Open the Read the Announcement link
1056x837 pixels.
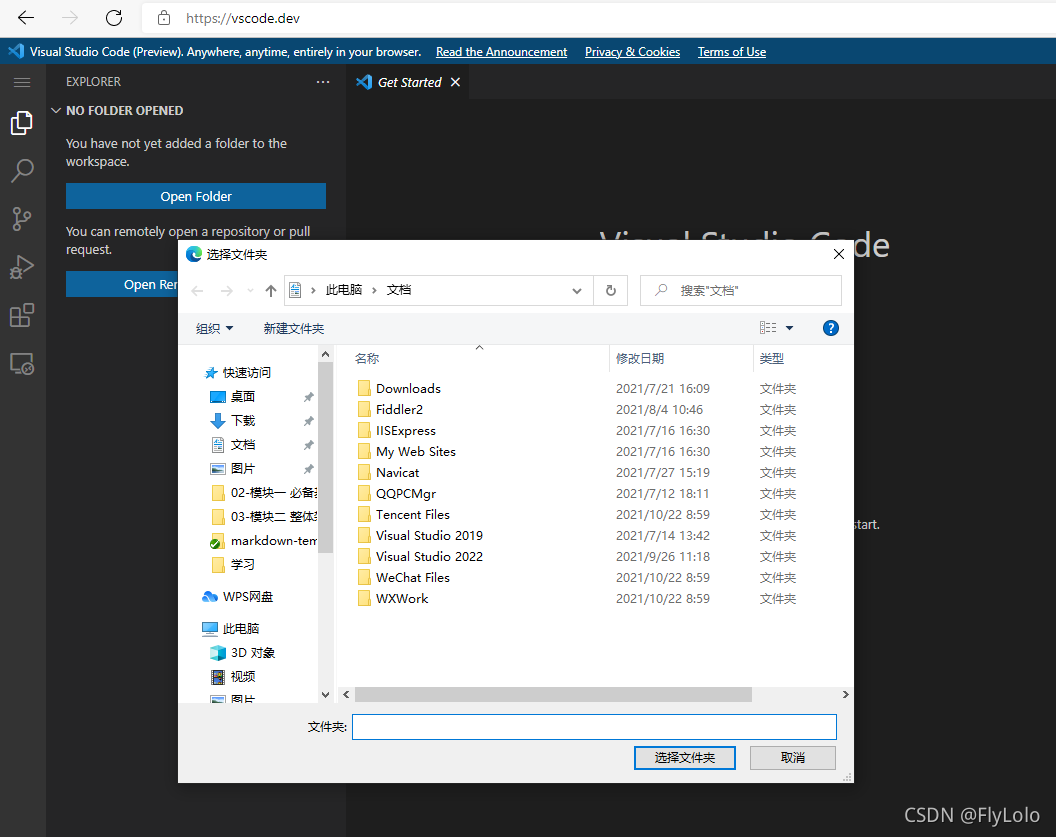[x=501, y=52]
